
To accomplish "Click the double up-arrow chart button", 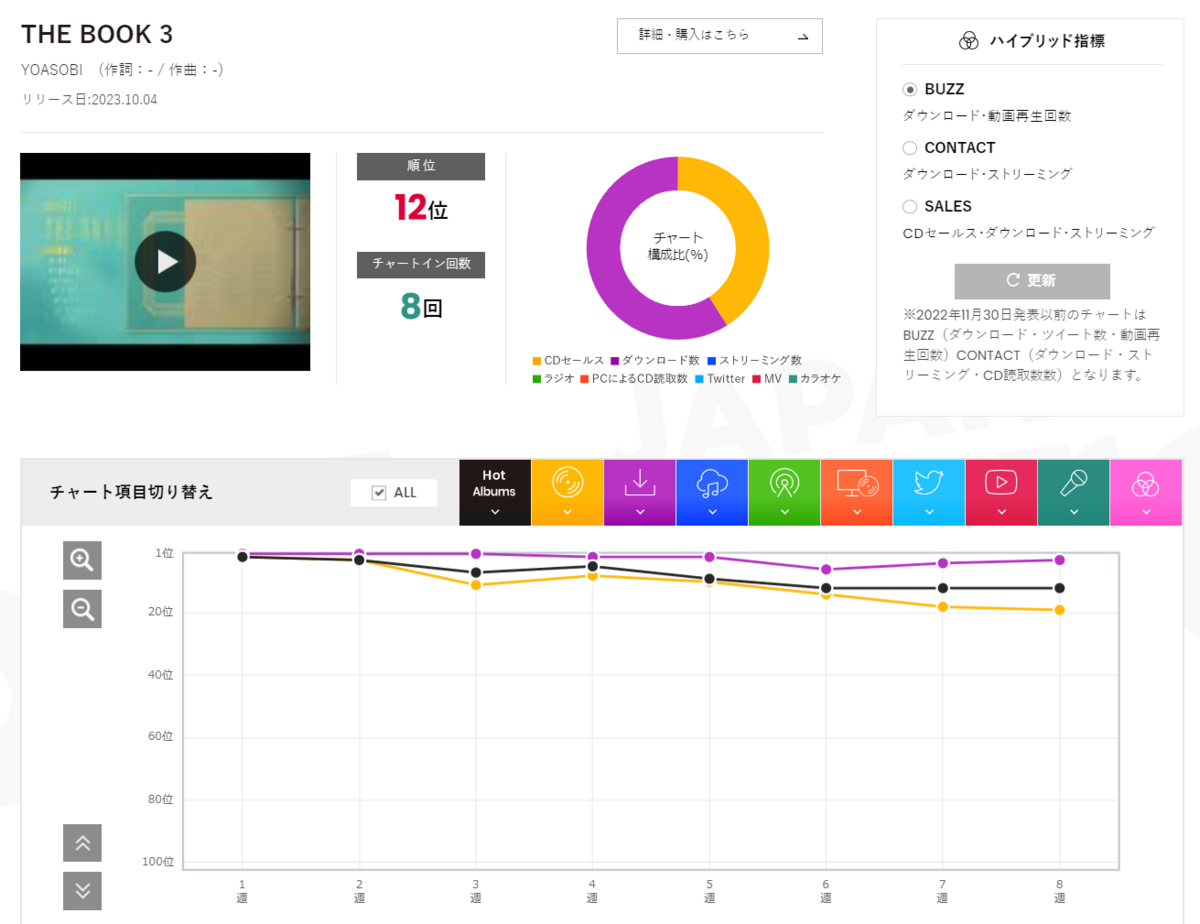I will [x=82, y=843].
